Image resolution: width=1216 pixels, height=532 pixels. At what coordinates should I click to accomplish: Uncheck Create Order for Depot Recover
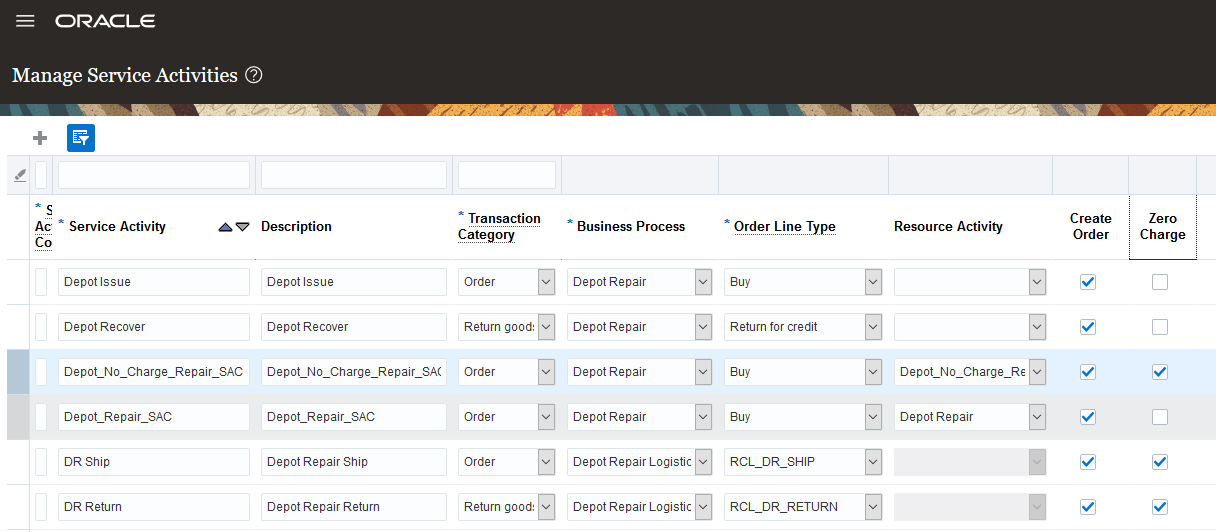tap(1088, 327)
